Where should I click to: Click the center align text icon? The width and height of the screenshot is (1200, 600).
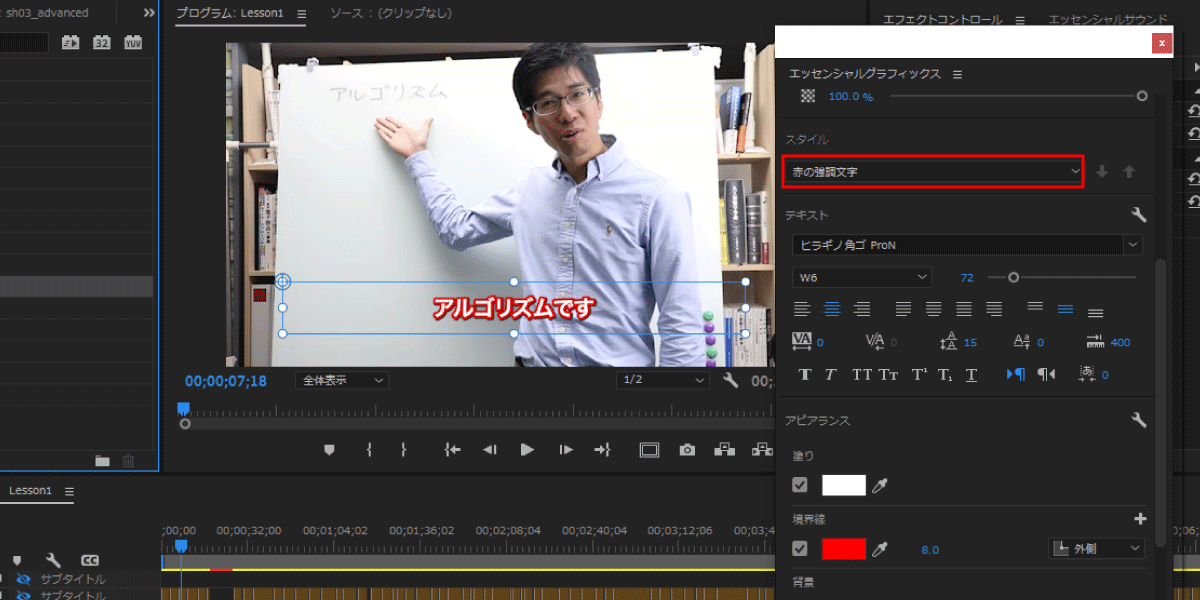(832, 309)
